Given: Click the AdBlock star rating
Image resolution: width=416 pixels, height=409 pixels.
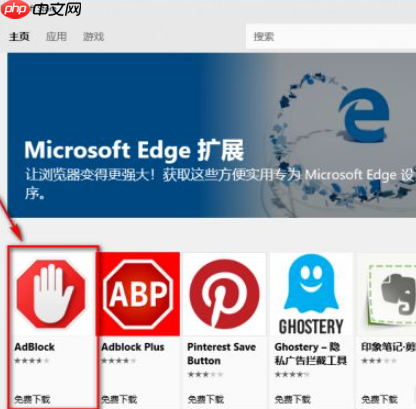Looking at the screenshot, I should point(32,360).
